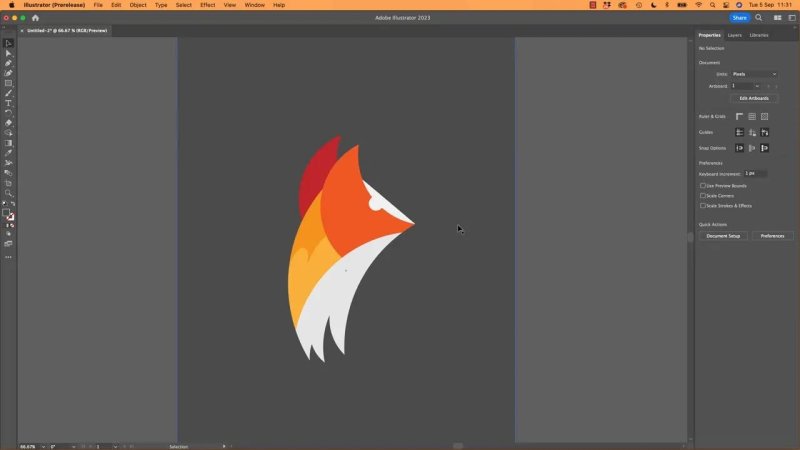The height and width of the screenshot is (450, 800).
Task: Select the Eraser tool
Action: pos(8,123)
